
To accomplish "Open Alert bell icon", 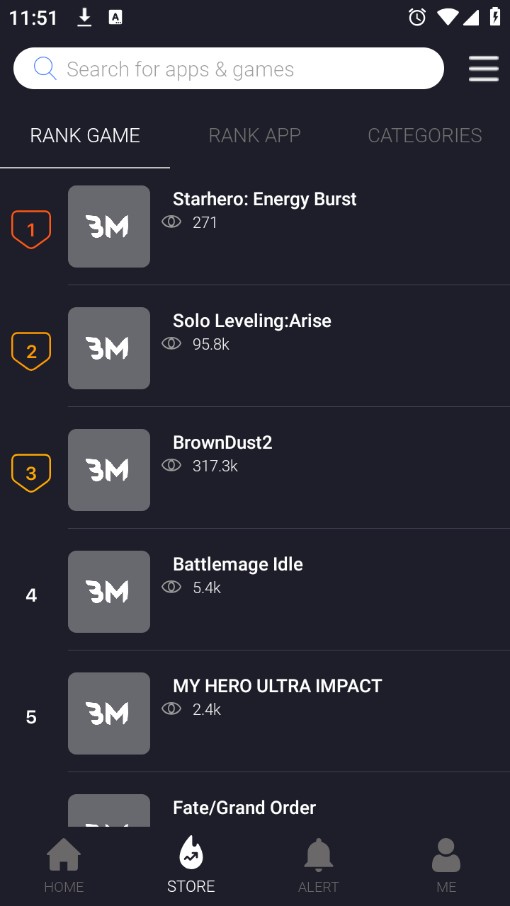I will pyautogui.click(x=319, y=855).
